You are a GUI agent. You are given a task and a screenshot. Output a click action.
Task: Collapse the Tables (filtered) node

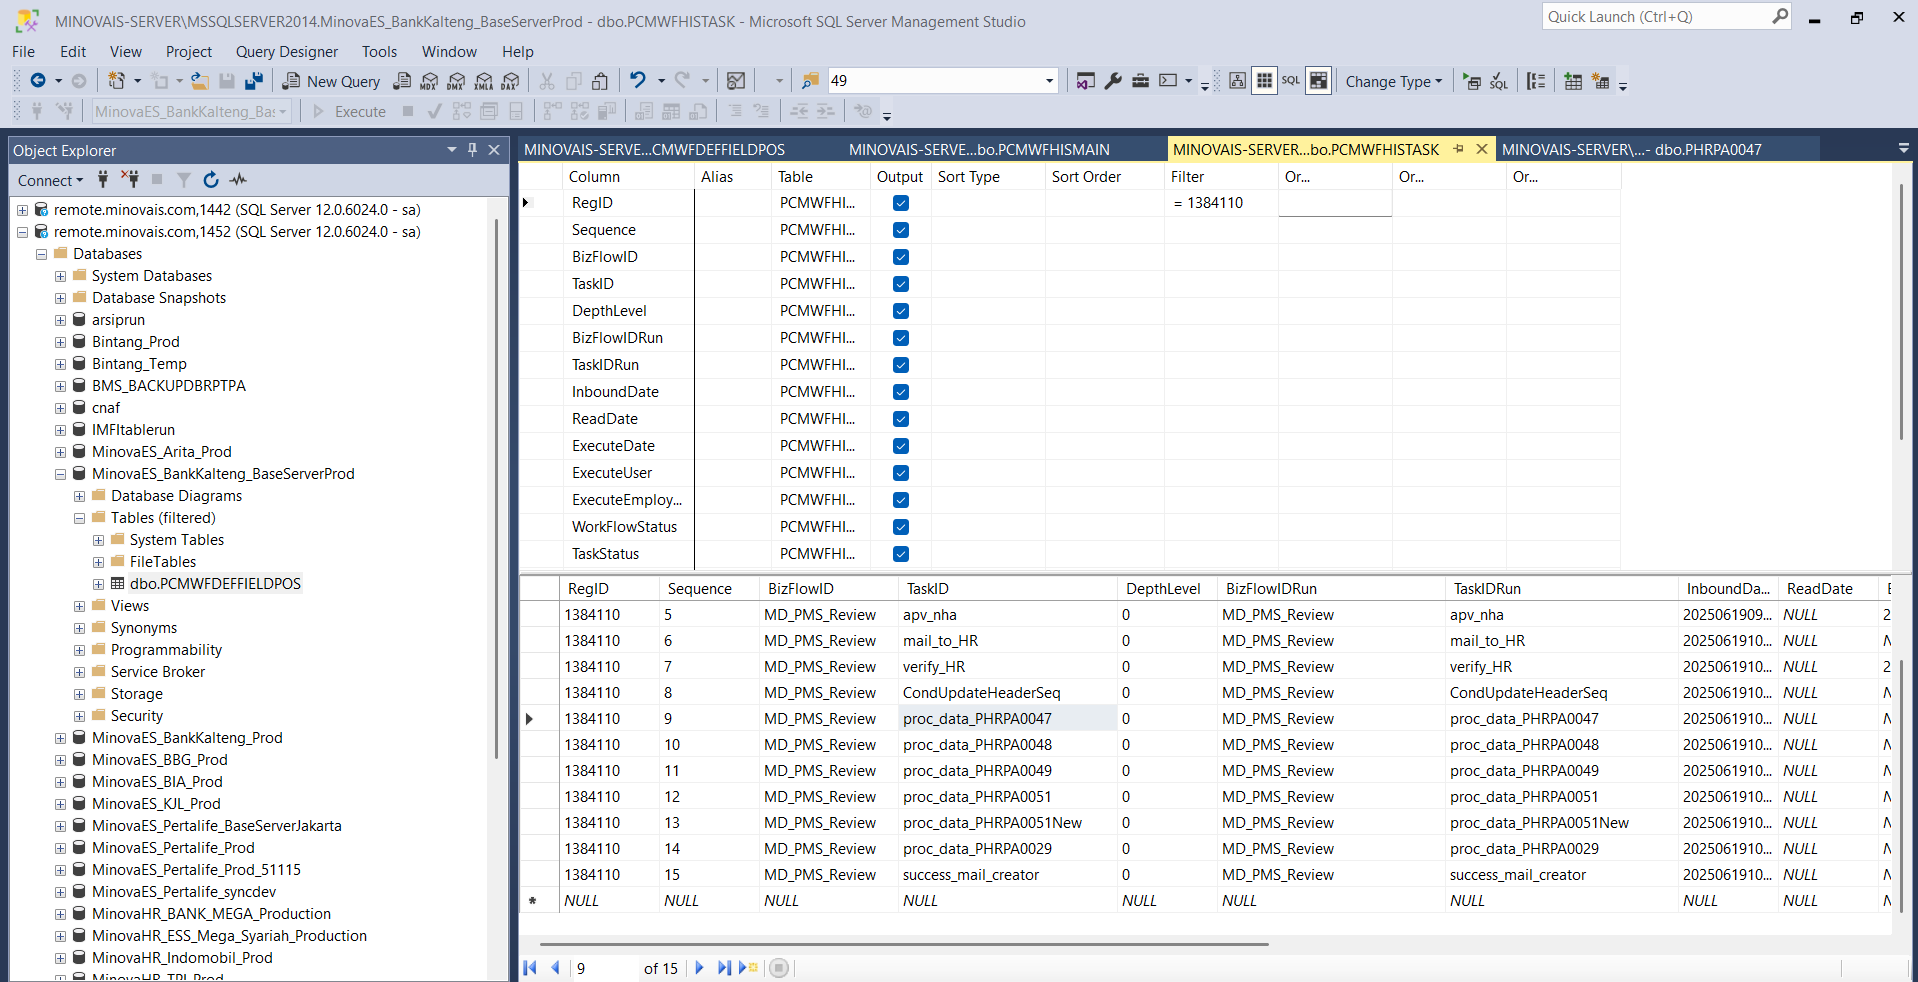(x=79, y=518)
